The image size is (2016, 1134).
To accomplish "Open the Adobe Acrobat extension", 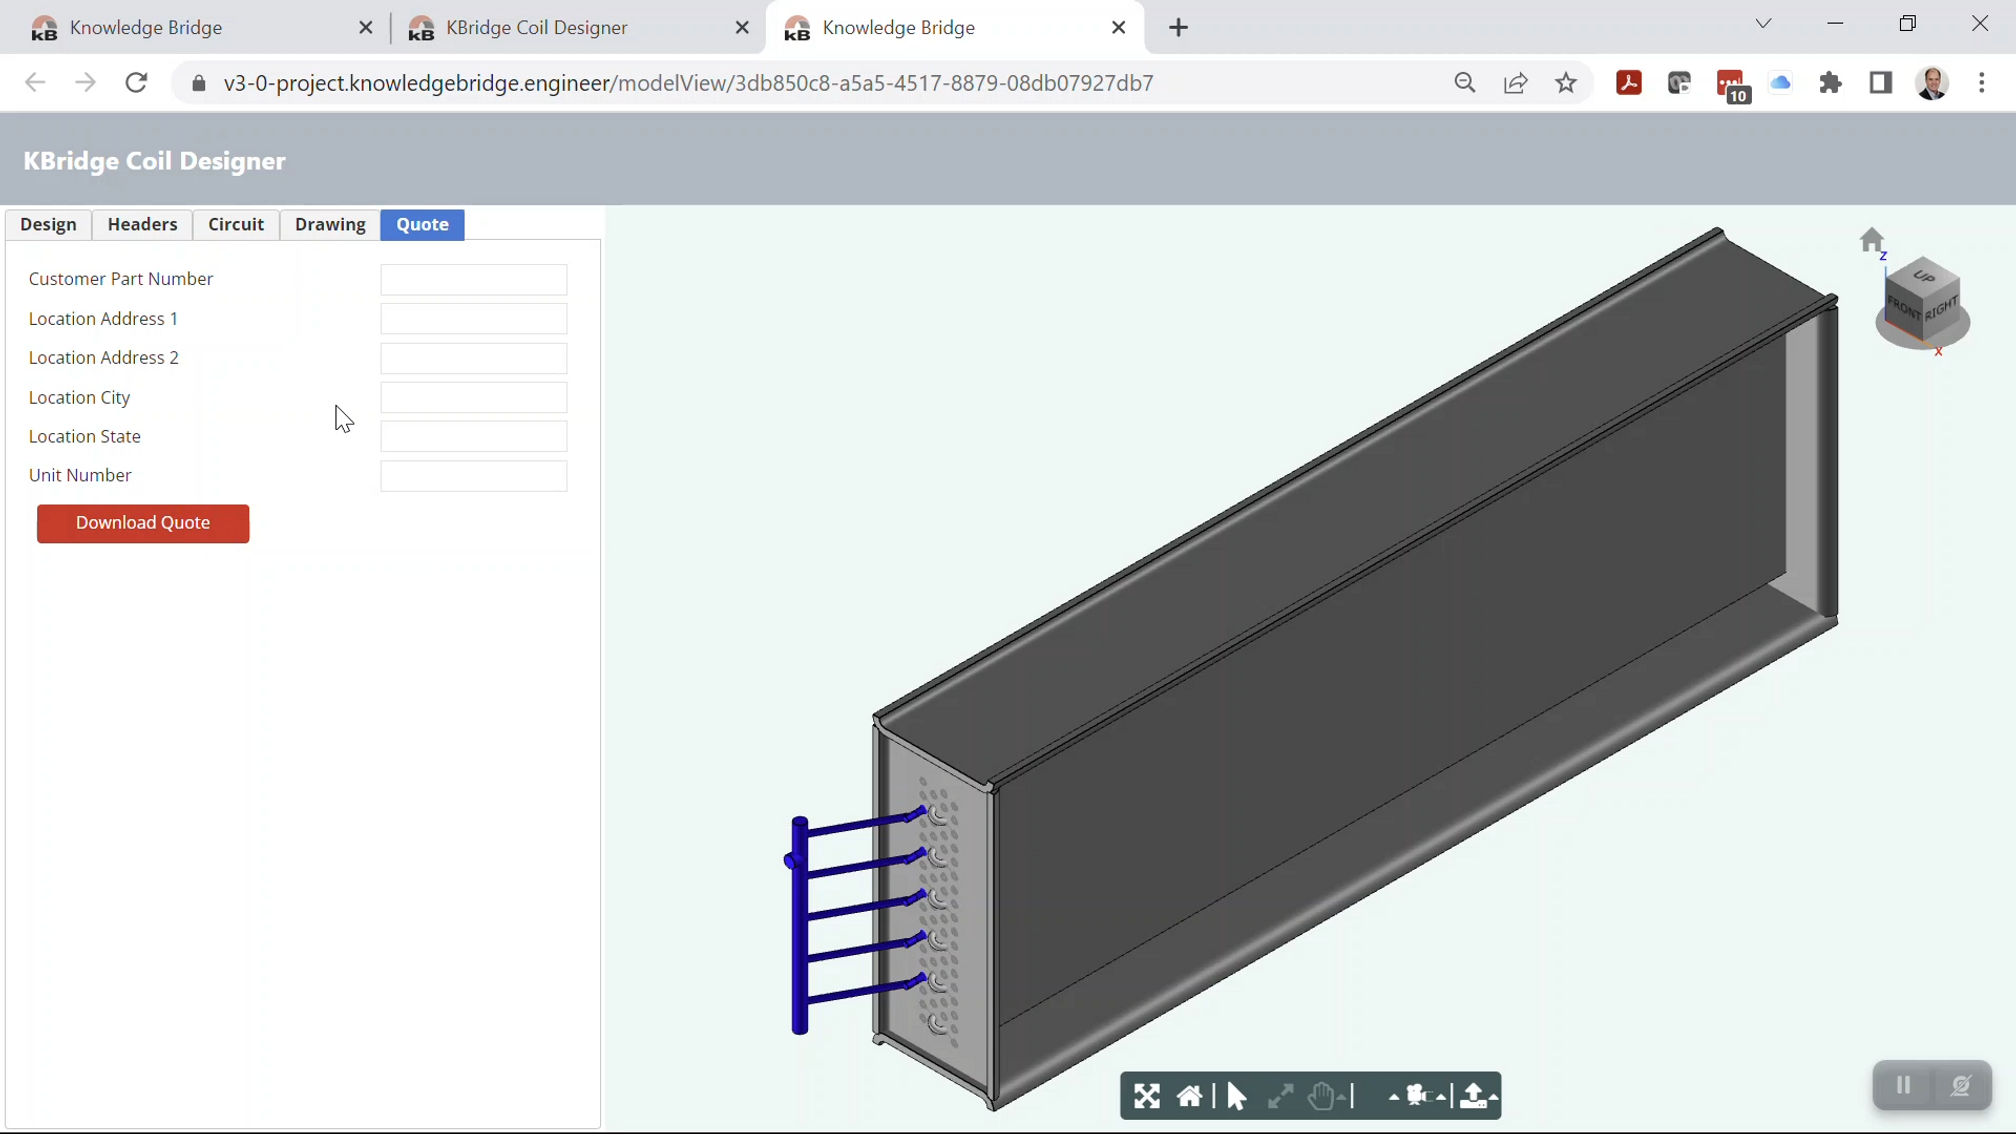I will tap(1629, 83).
